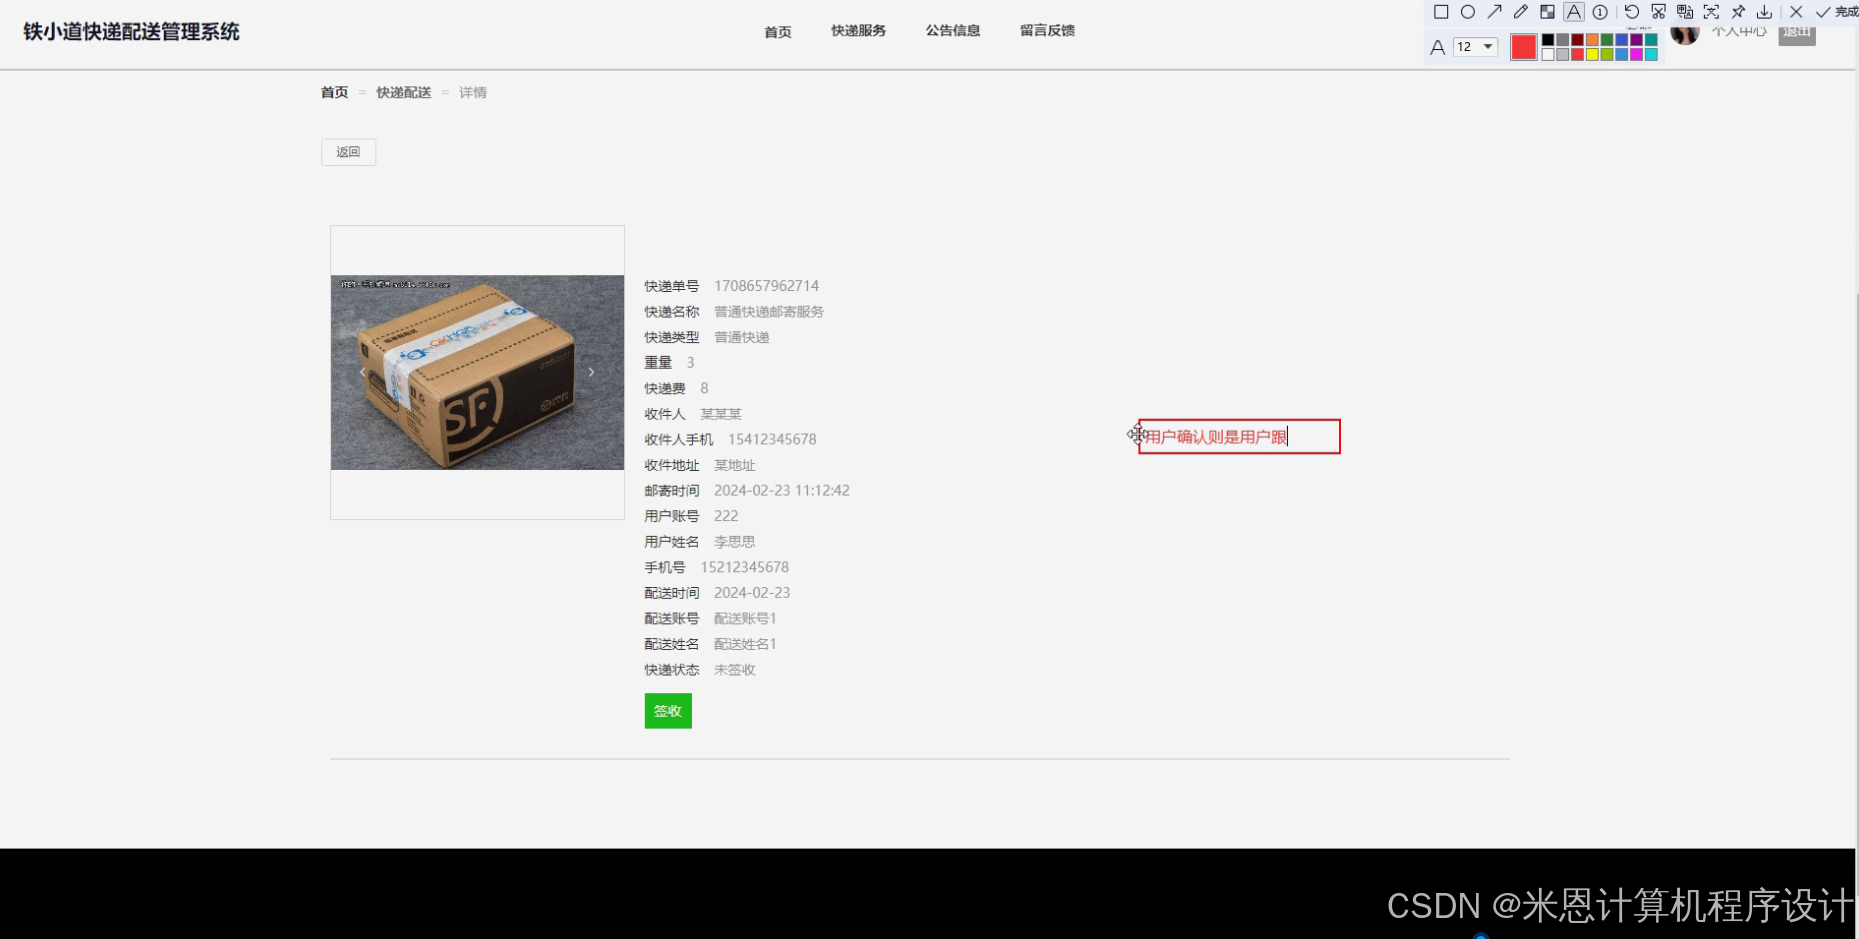Select the recipient phone 15412345678
Viewport: 1859px width, 939px height.
click(x=772, y=439)
